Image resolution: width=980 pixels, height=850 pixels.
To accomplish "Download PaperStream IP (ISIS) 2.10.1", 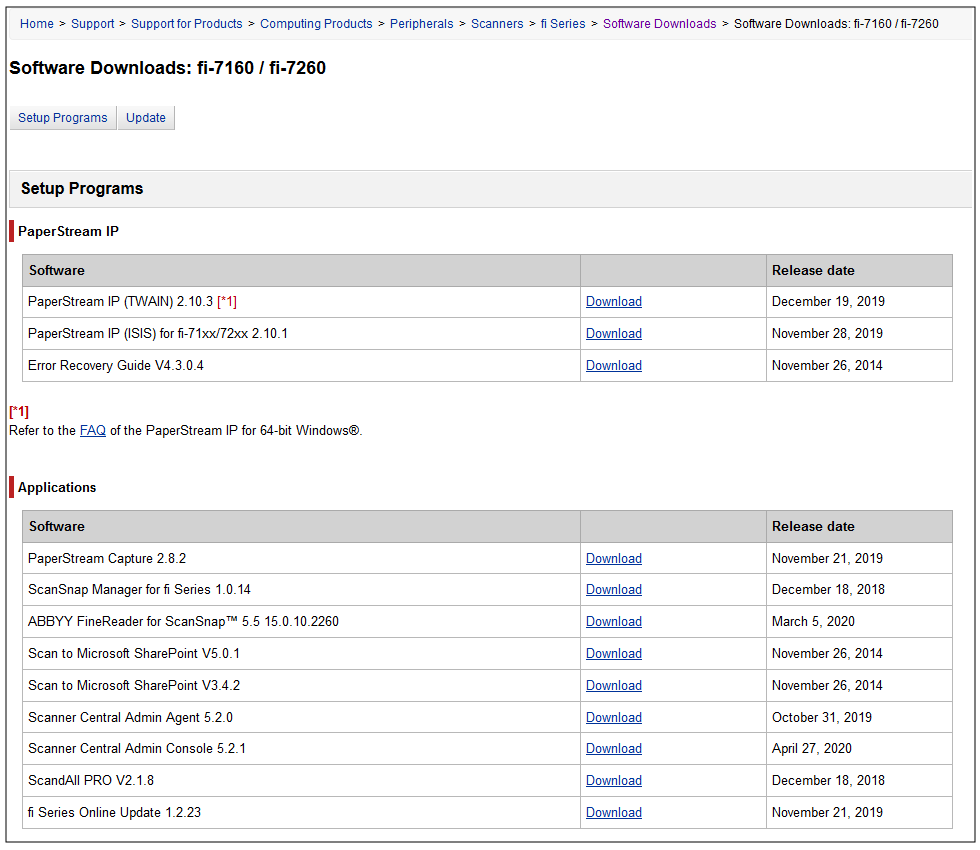I will pos(614,334).
